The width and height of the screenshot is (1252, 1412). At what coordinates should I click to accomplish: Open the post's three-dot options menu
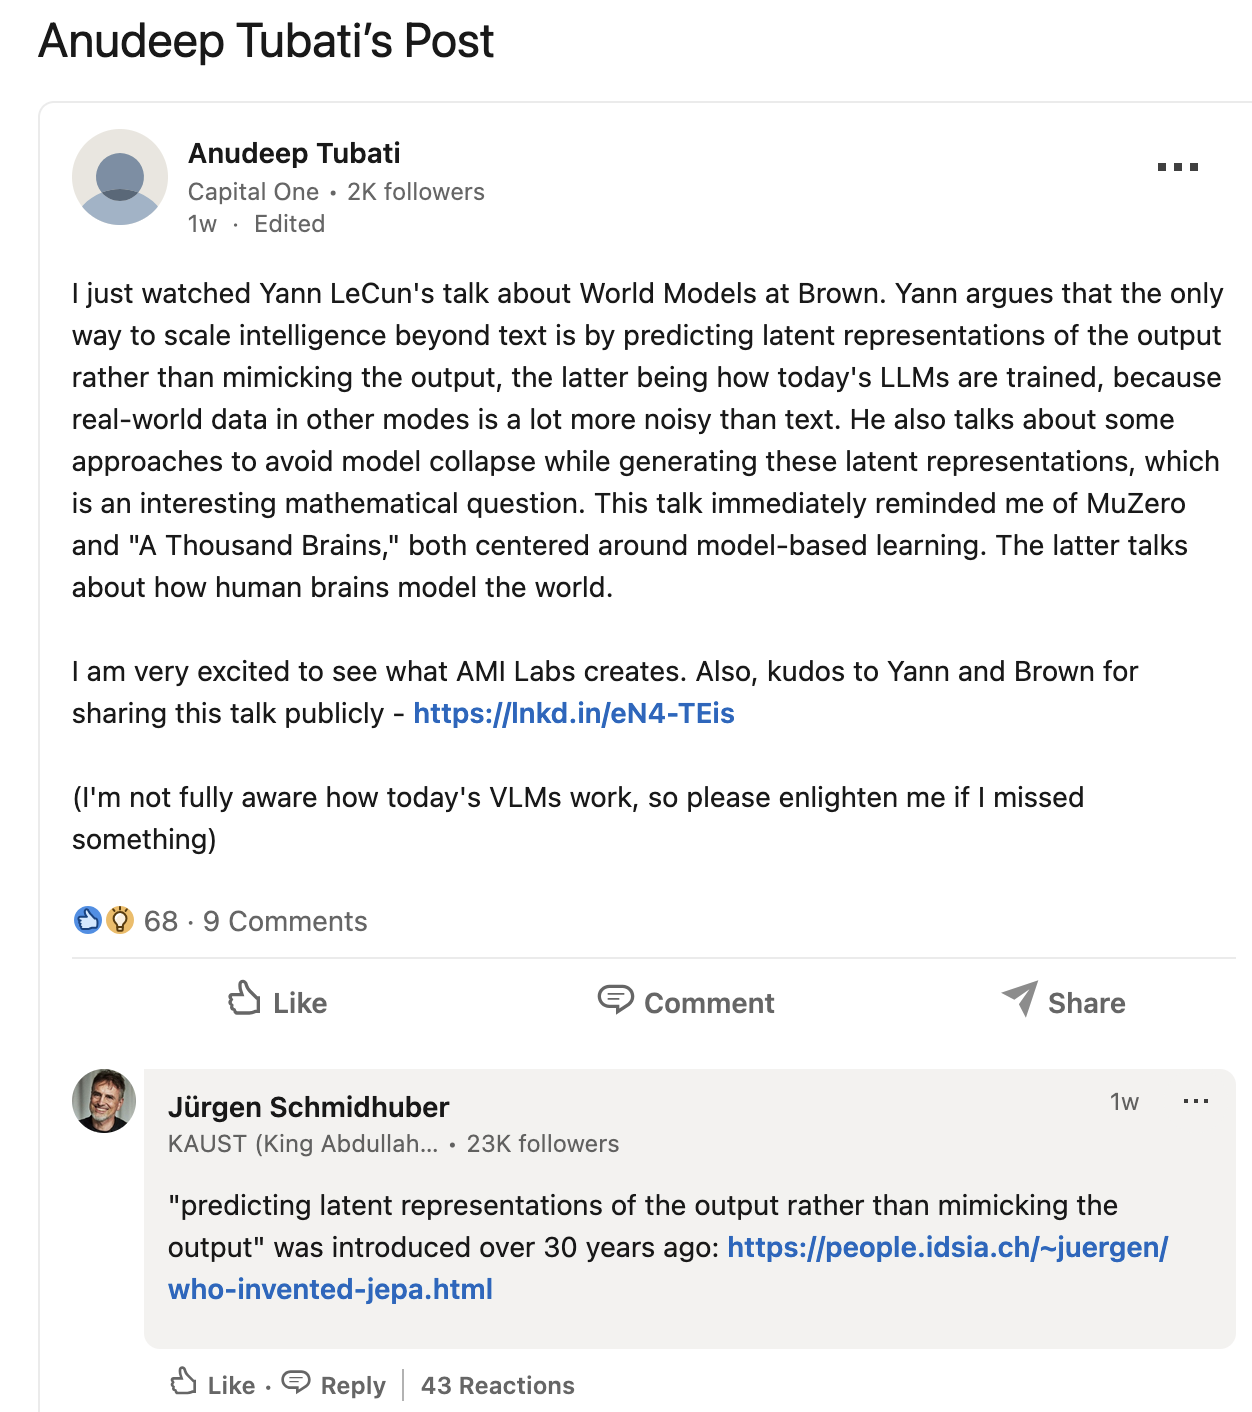[1177, 167]
